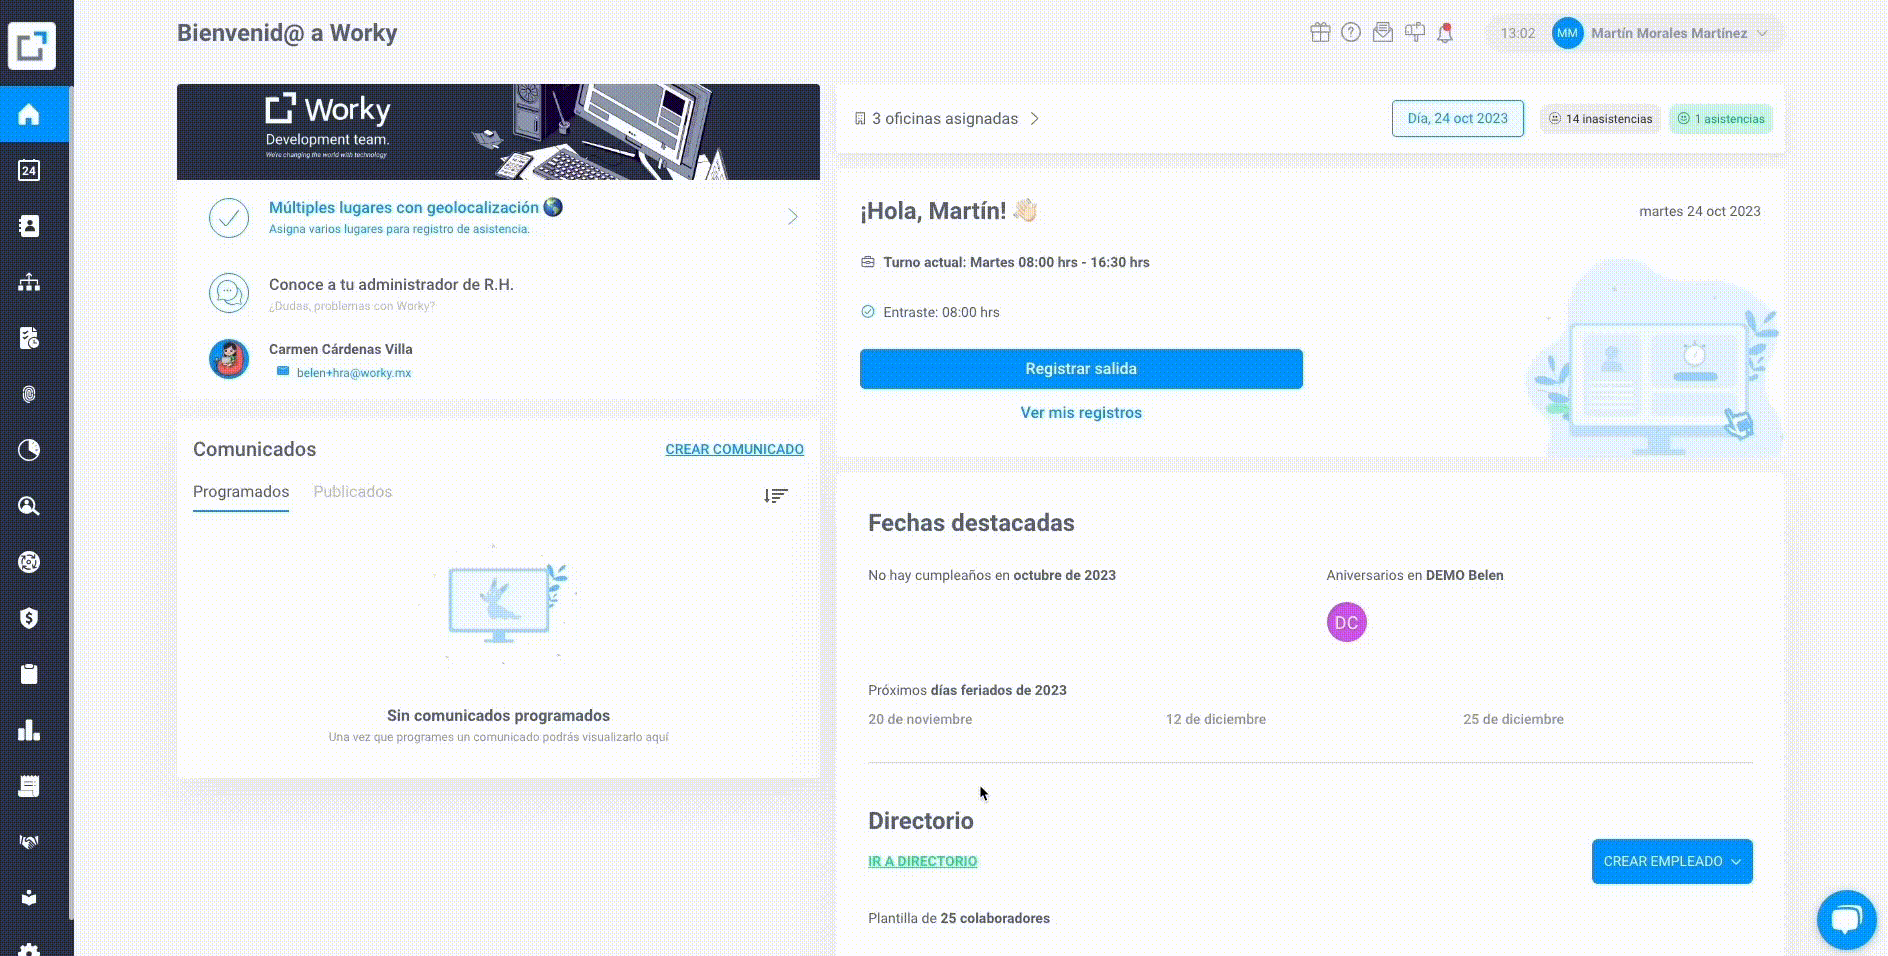Open the gift icon in the header
1888x956 pixels.
1320,33
